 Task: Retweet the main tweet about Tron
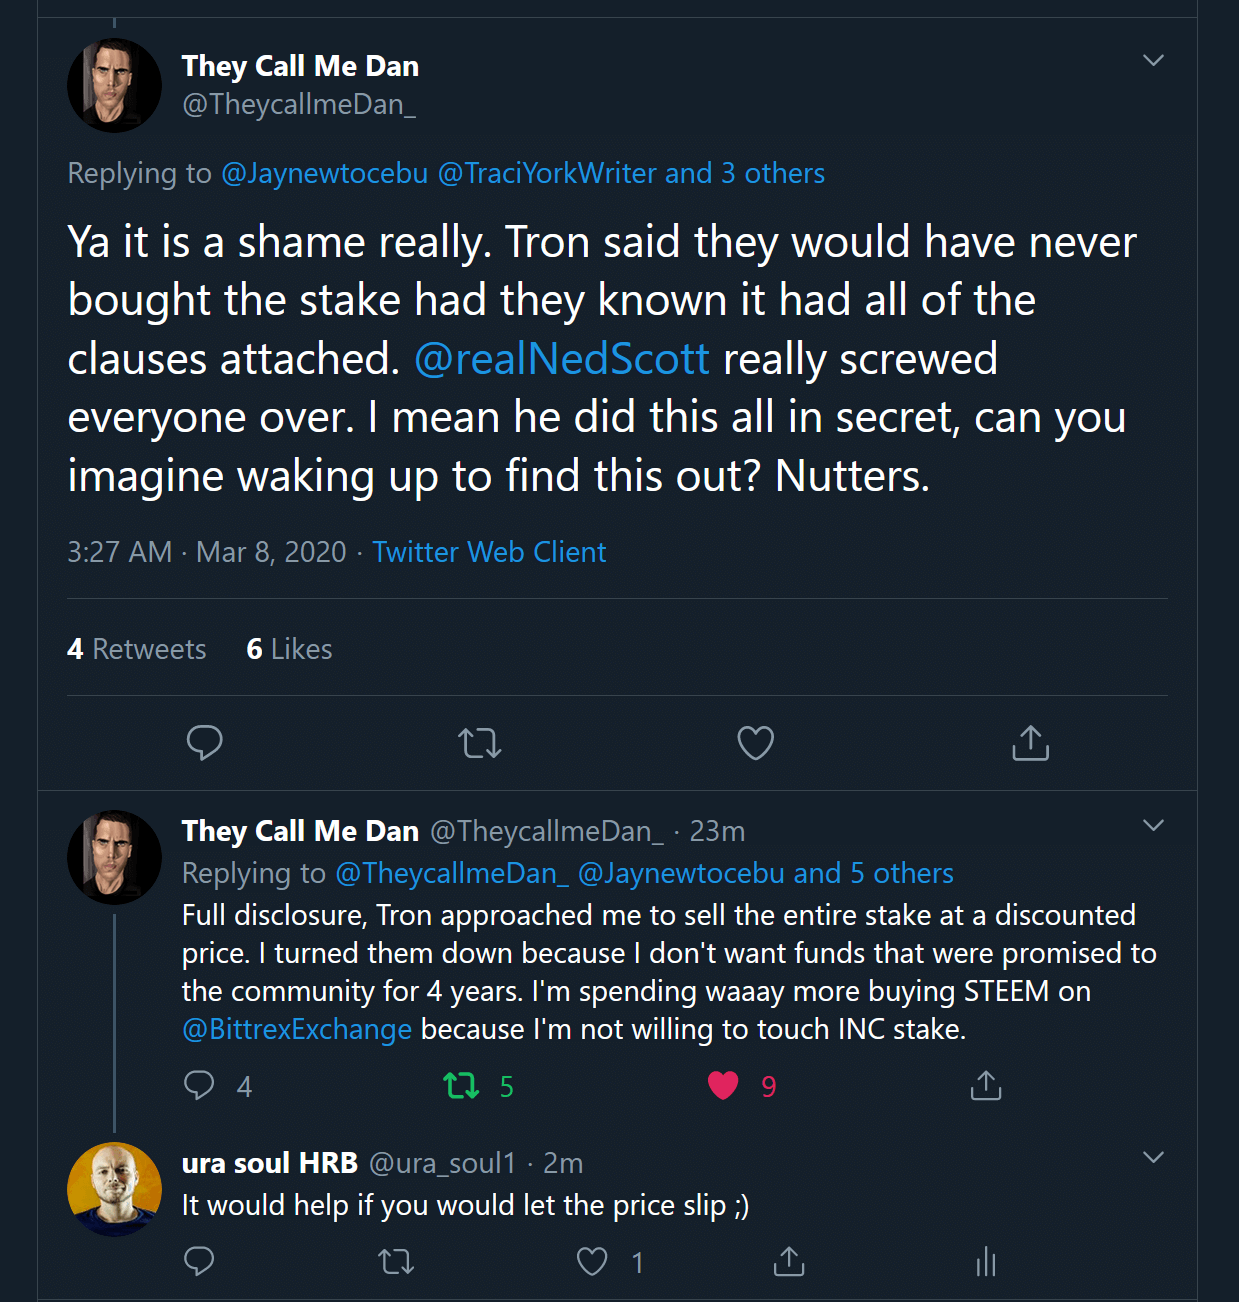point(480,743)
